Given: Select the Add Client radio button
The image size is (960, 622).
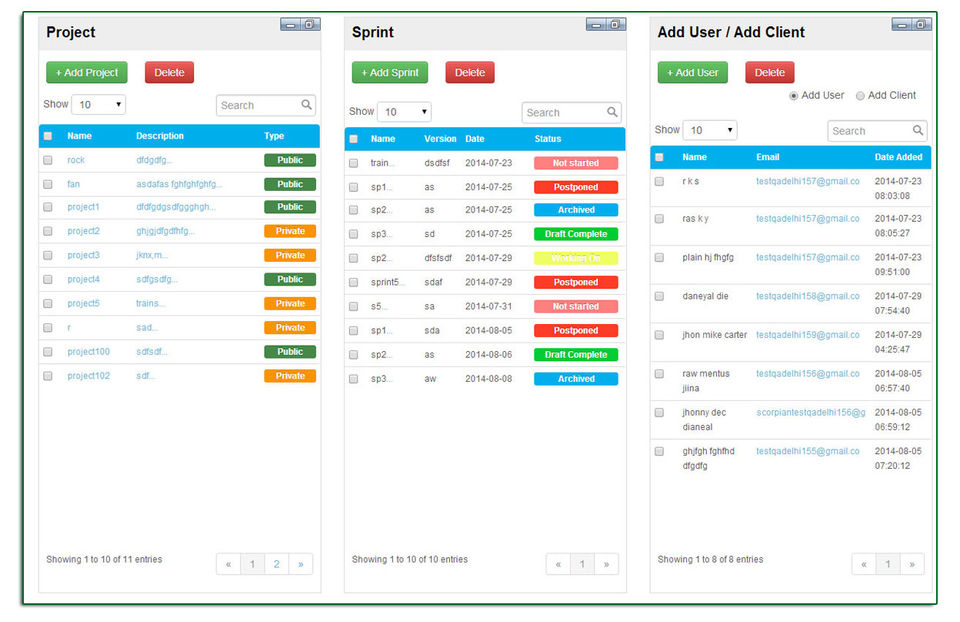Looking at the screenshot, I should 860,96.
